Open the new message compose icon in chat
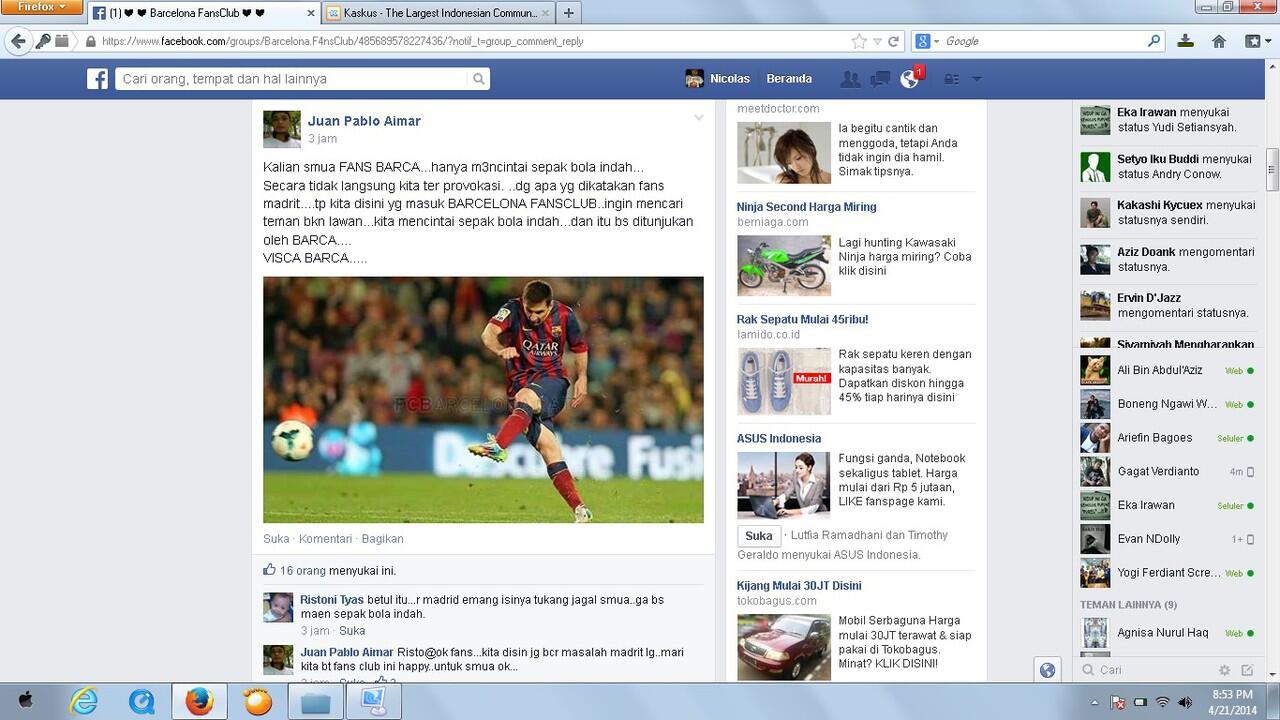The height and width of the screenshot is (720, 1280). tap(1247, 670)
